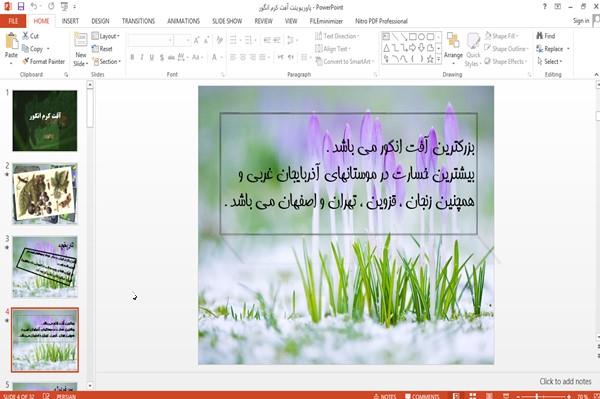
Task: Open the FILE tab
Action: tap(13, 21)
